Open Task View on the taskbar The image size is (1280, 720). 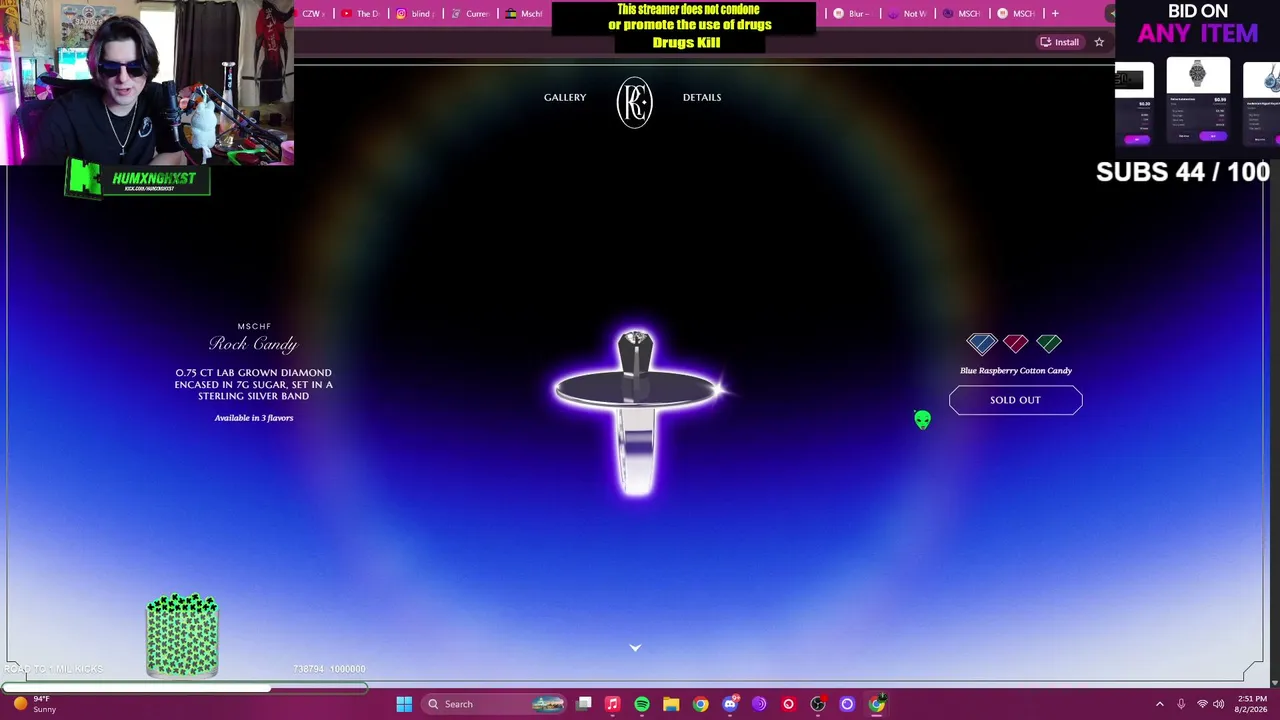click(584, 704)
